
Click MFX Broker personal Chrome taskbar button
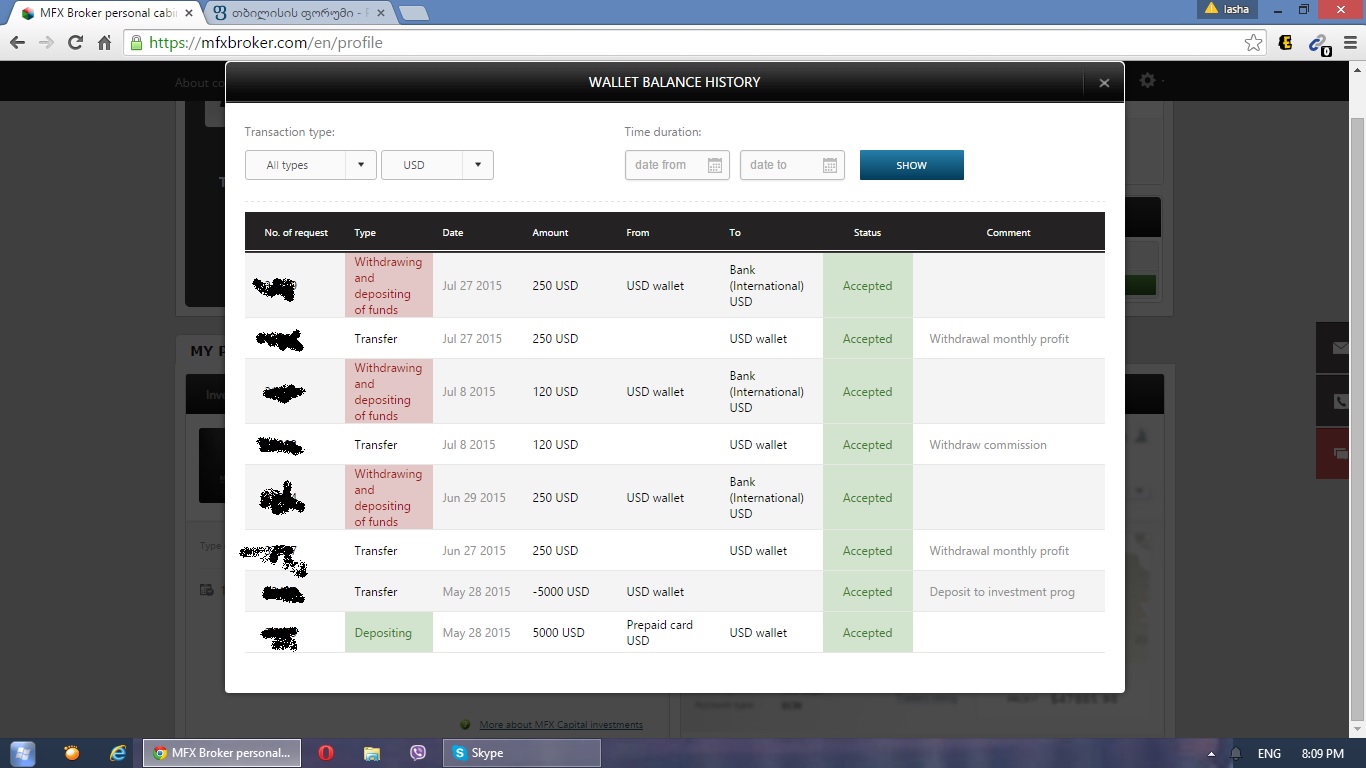(x=222, y=753)
